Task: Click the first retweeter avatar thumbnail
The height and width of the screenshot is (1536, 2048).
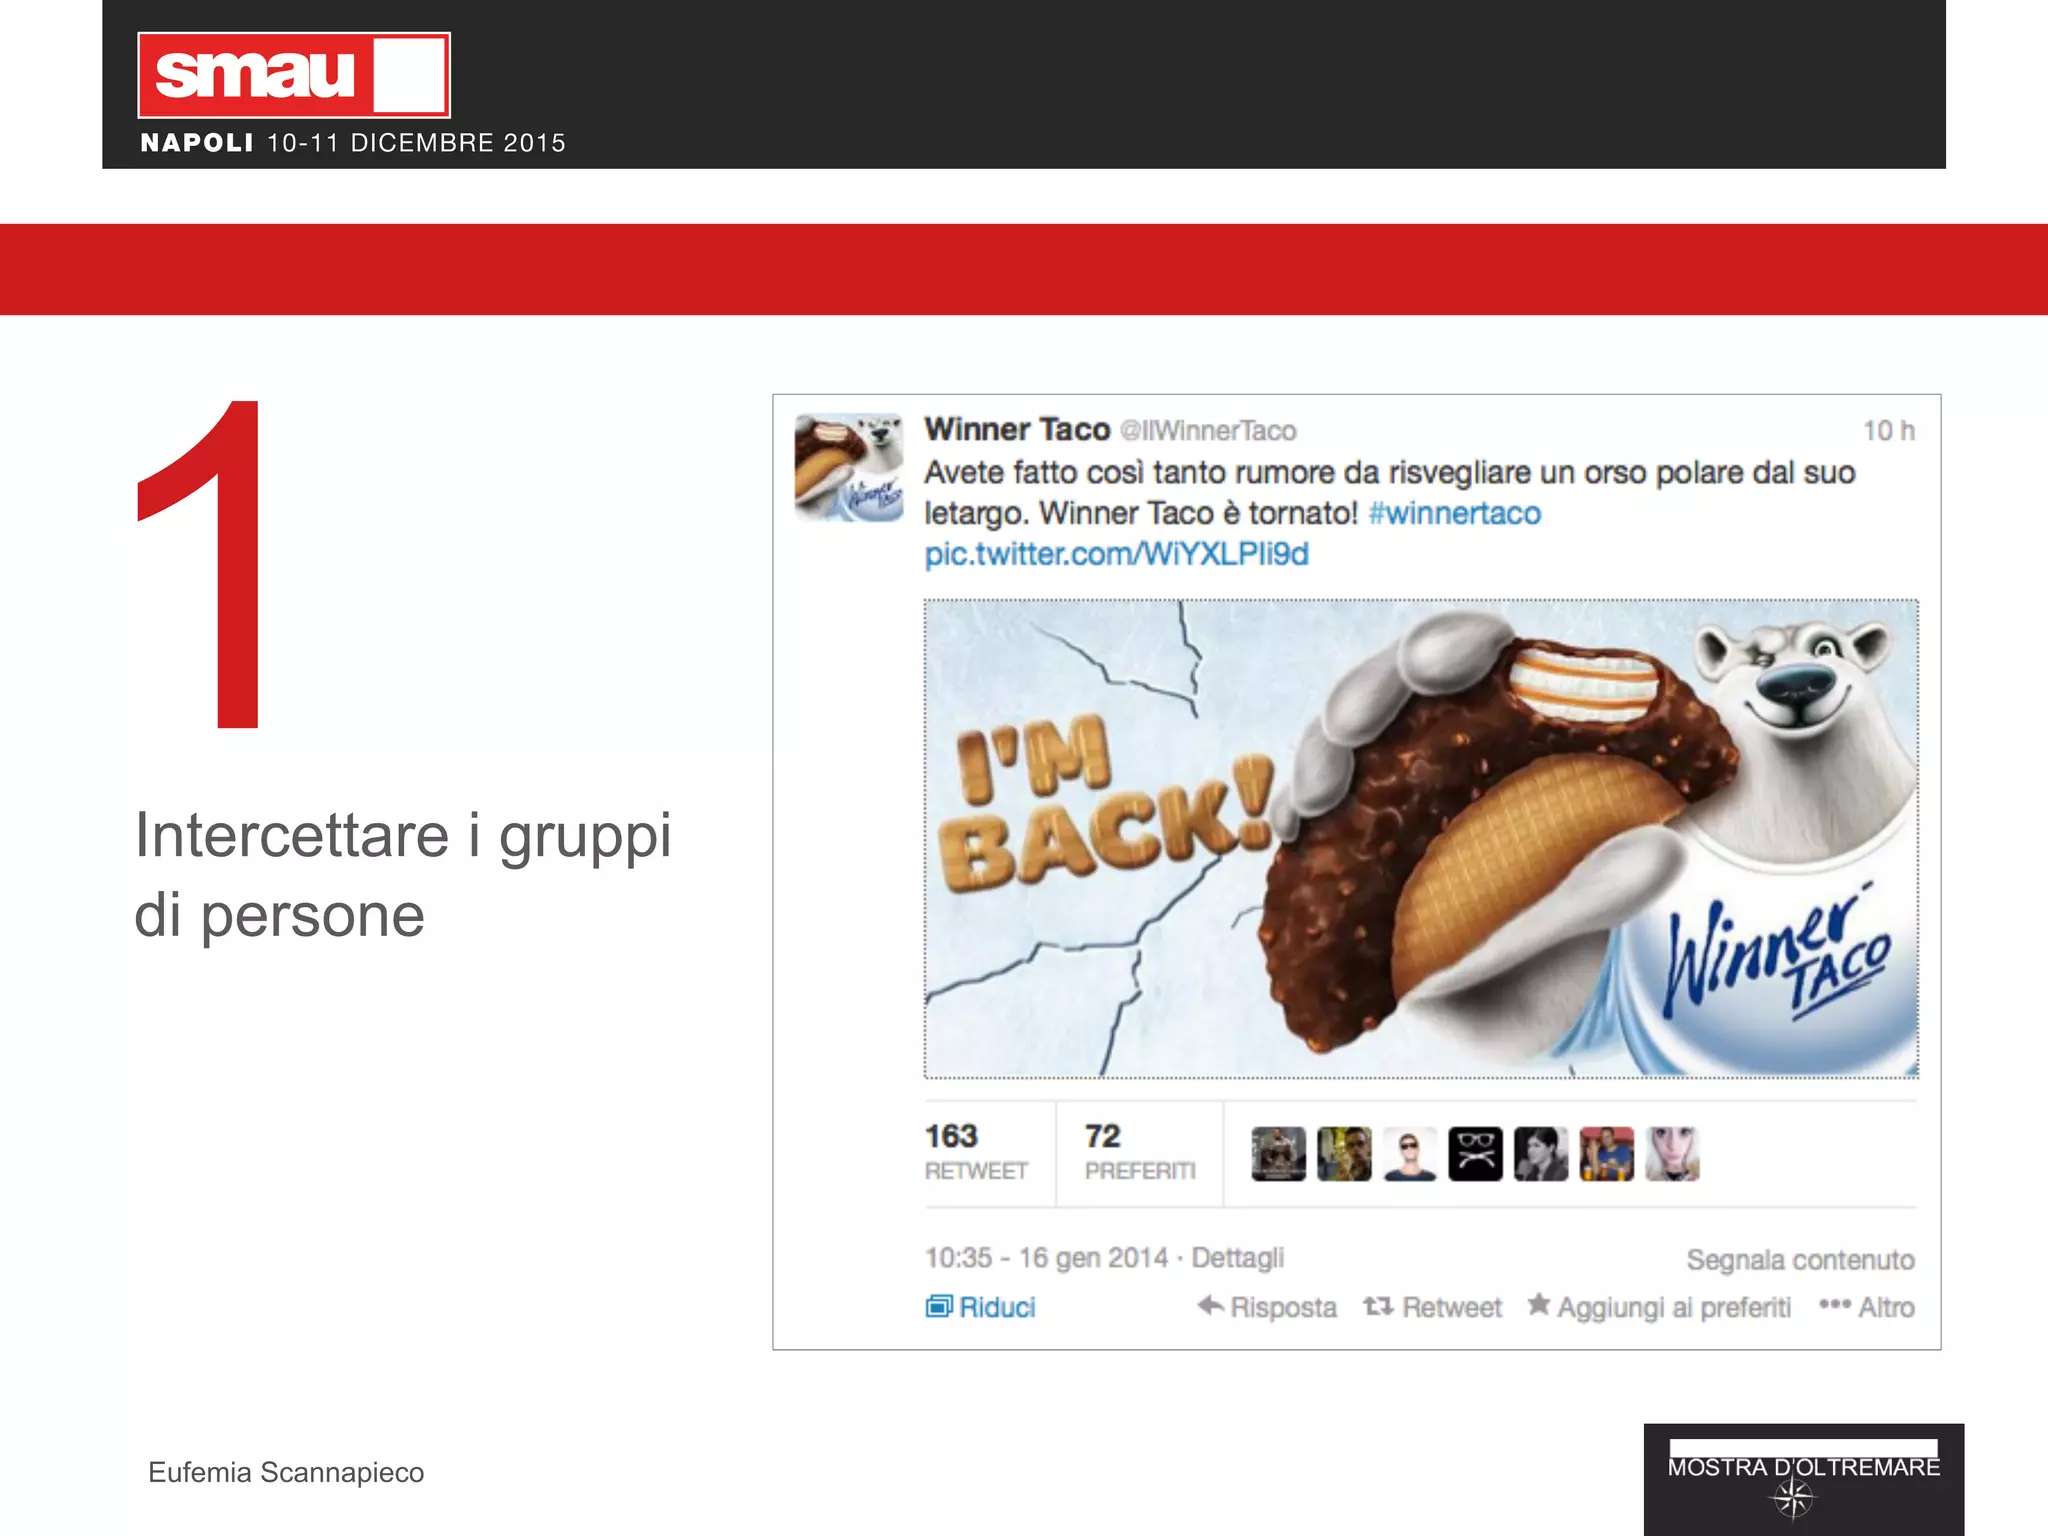Action: coord(1278,1154)
